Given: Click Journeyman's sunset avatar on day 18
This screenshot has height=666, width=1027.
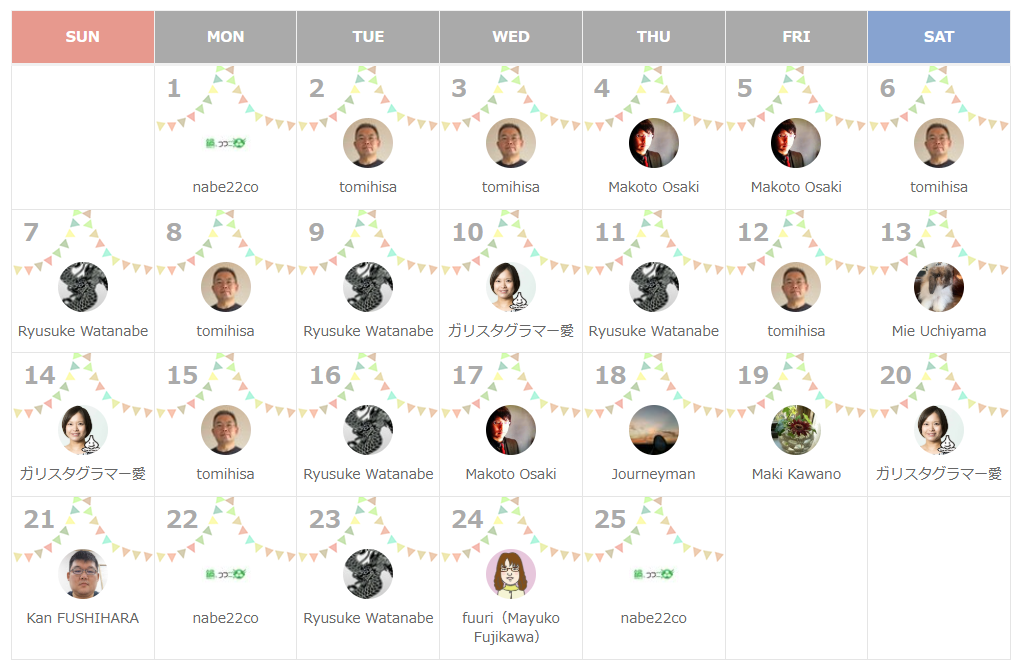Looking at the screenshot, I should point(654,430).
